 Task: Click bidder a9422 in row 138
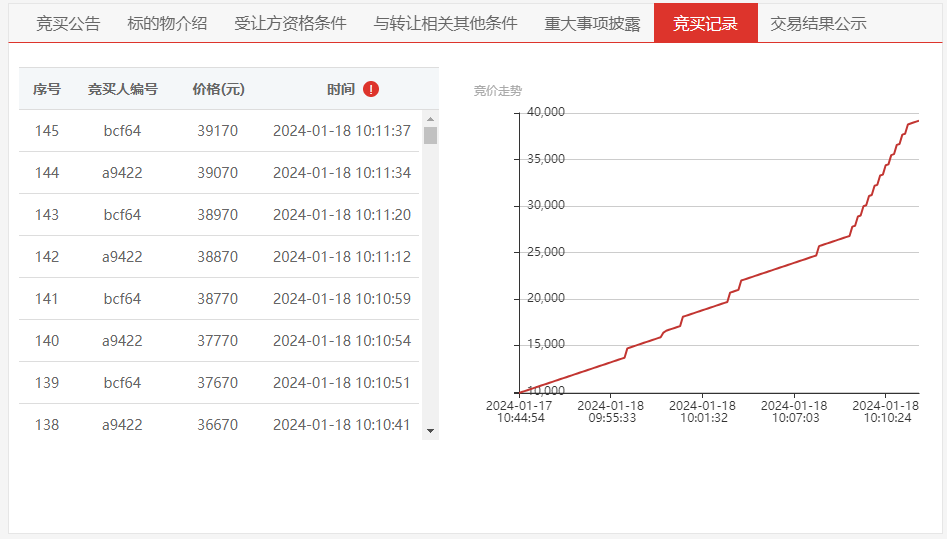click(x=122, y=425)
